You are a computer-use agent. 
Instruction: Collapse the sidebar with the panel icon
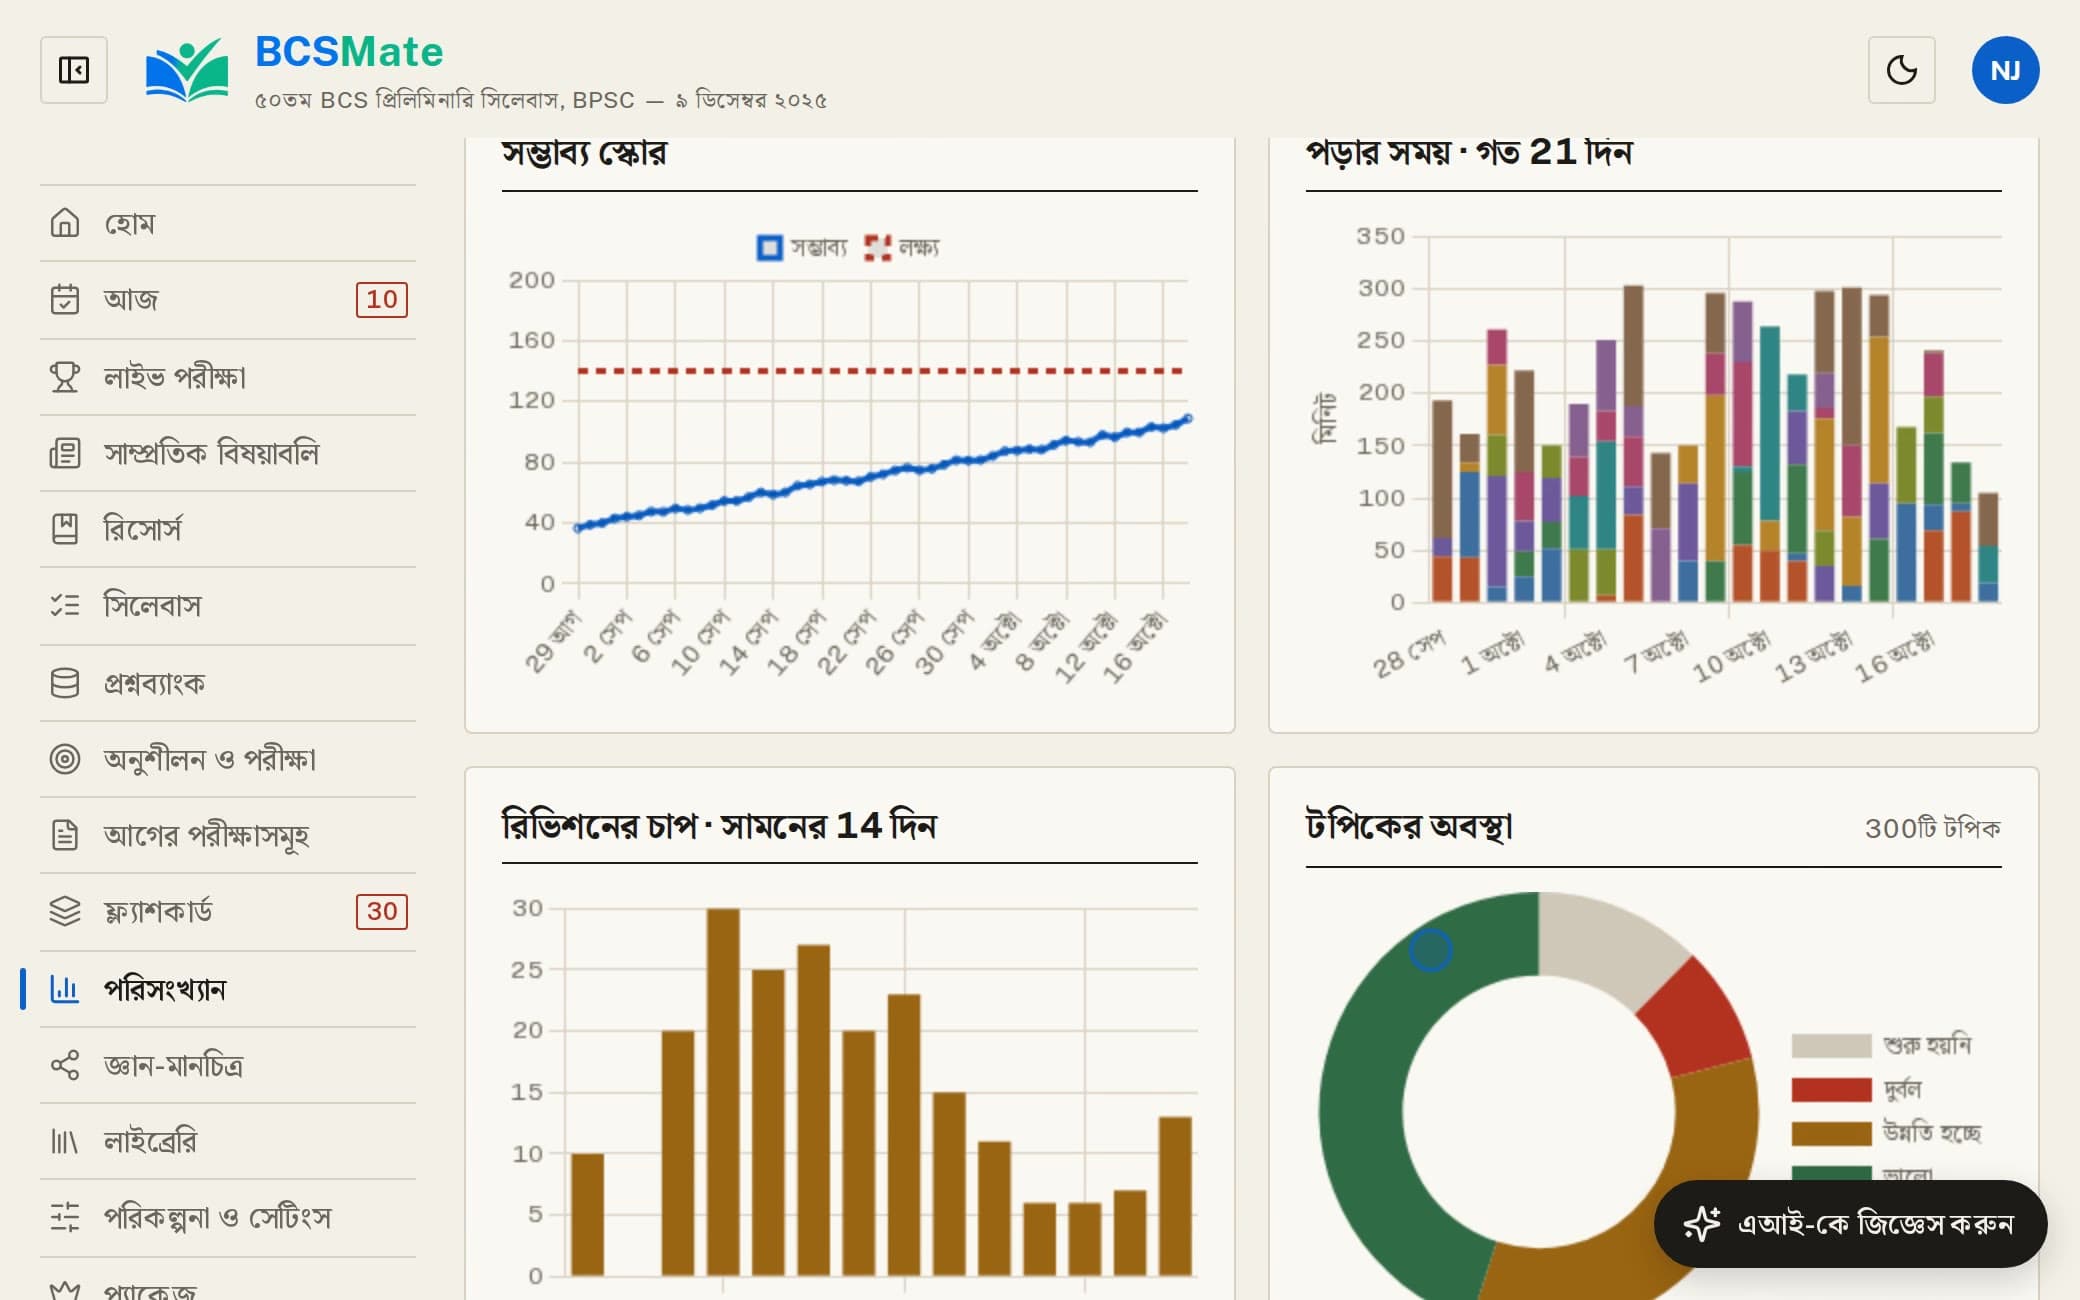tap(74, 70)
